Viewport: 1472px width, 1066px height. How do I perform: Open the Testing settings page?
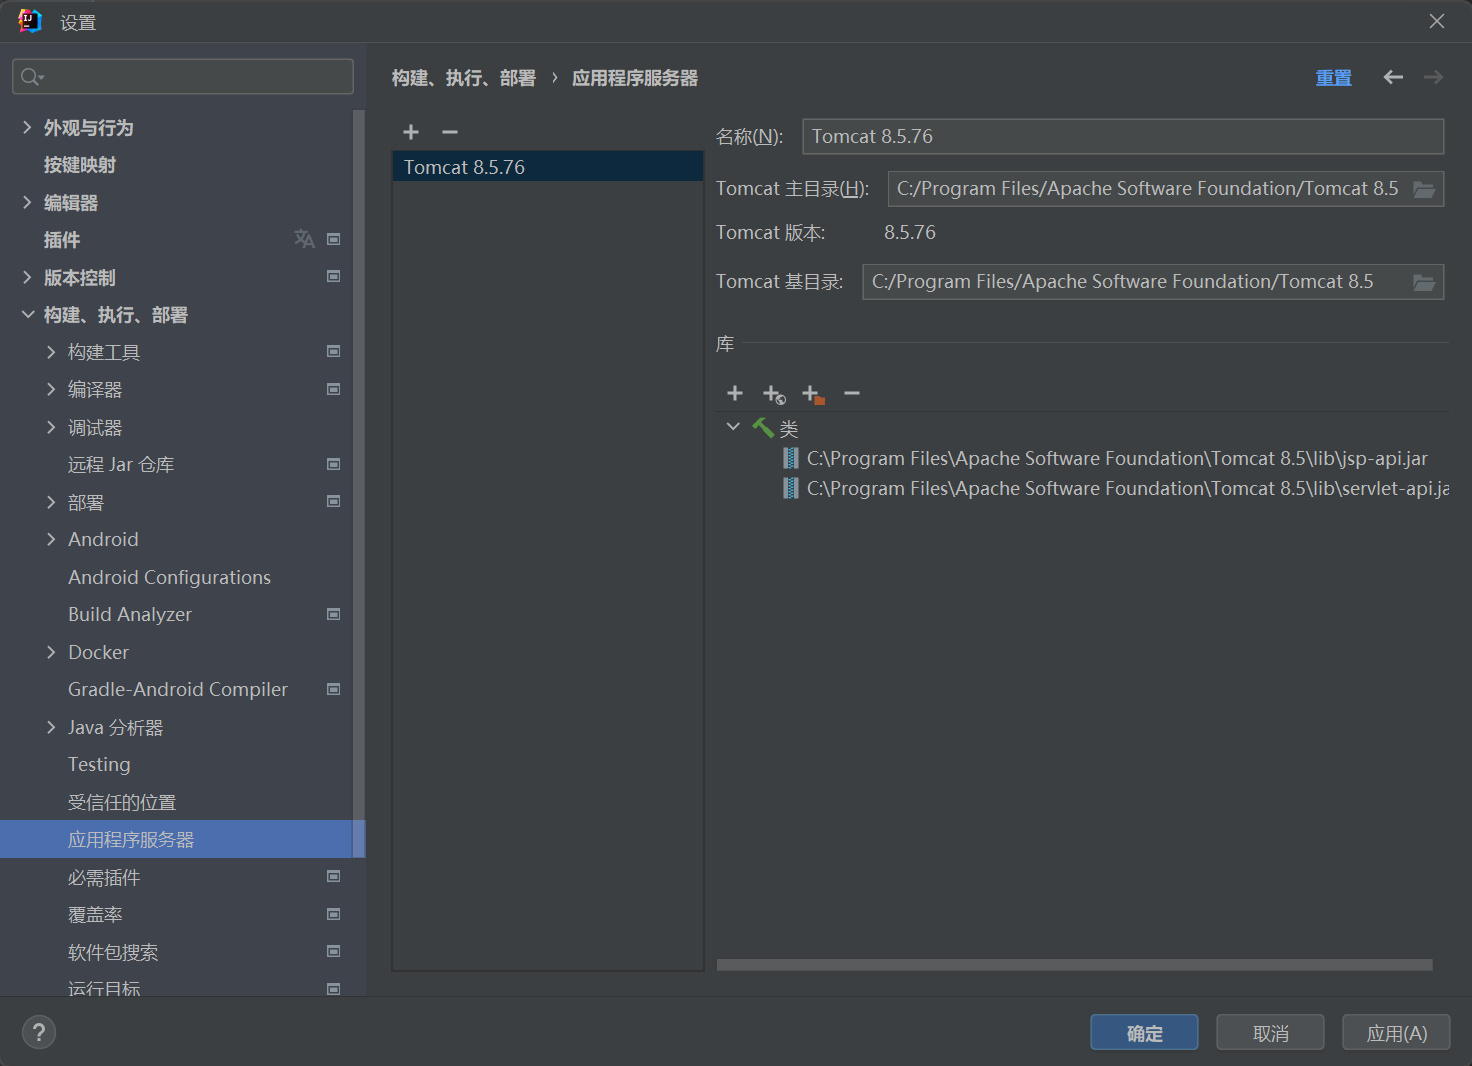click(99, 764)
